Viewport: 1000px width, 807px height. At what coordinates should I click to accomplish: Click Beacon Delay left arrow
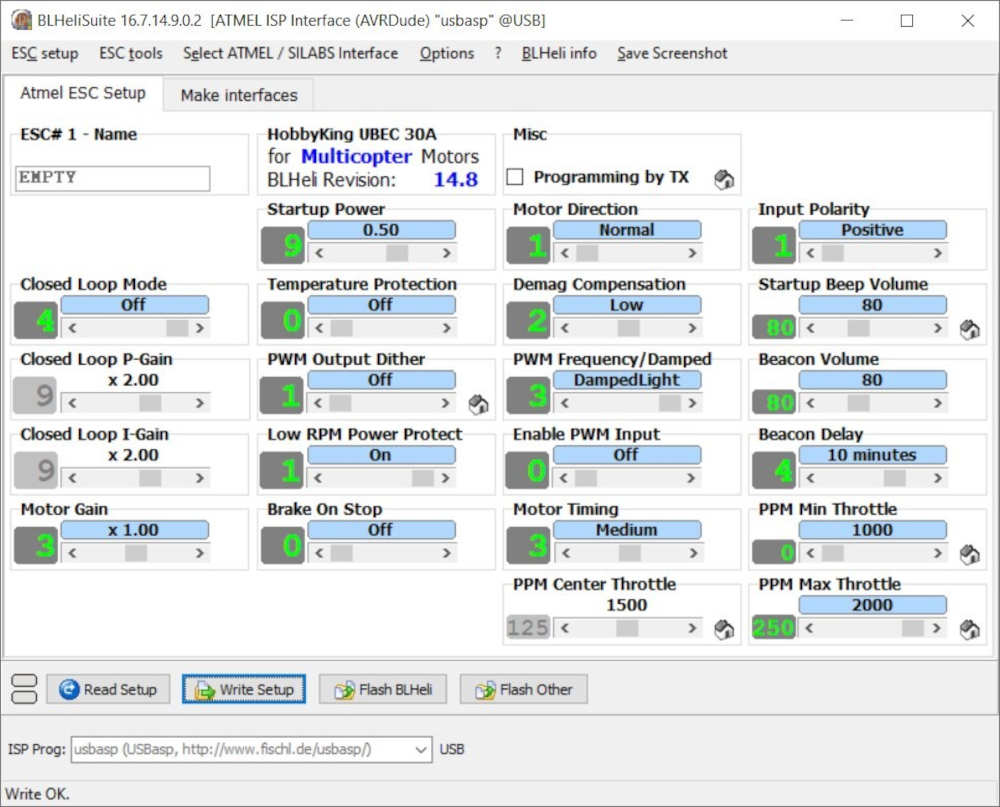pos(810,478)
